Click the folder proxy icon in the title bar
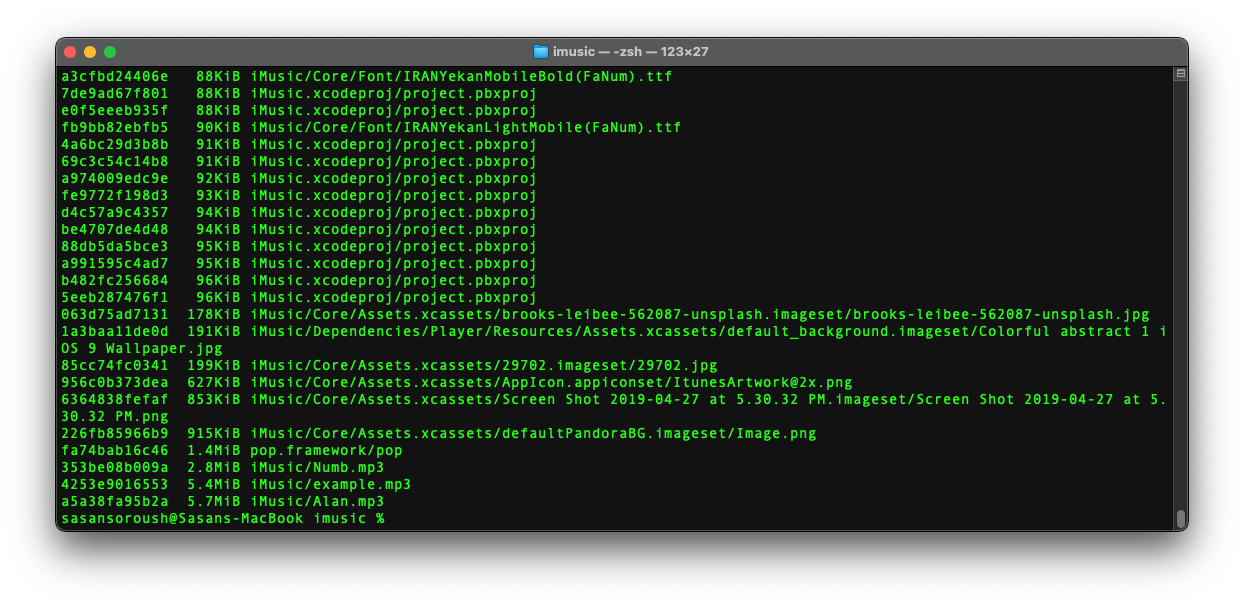This screenshot has height=605, width=1244. (x=540, y=50)
